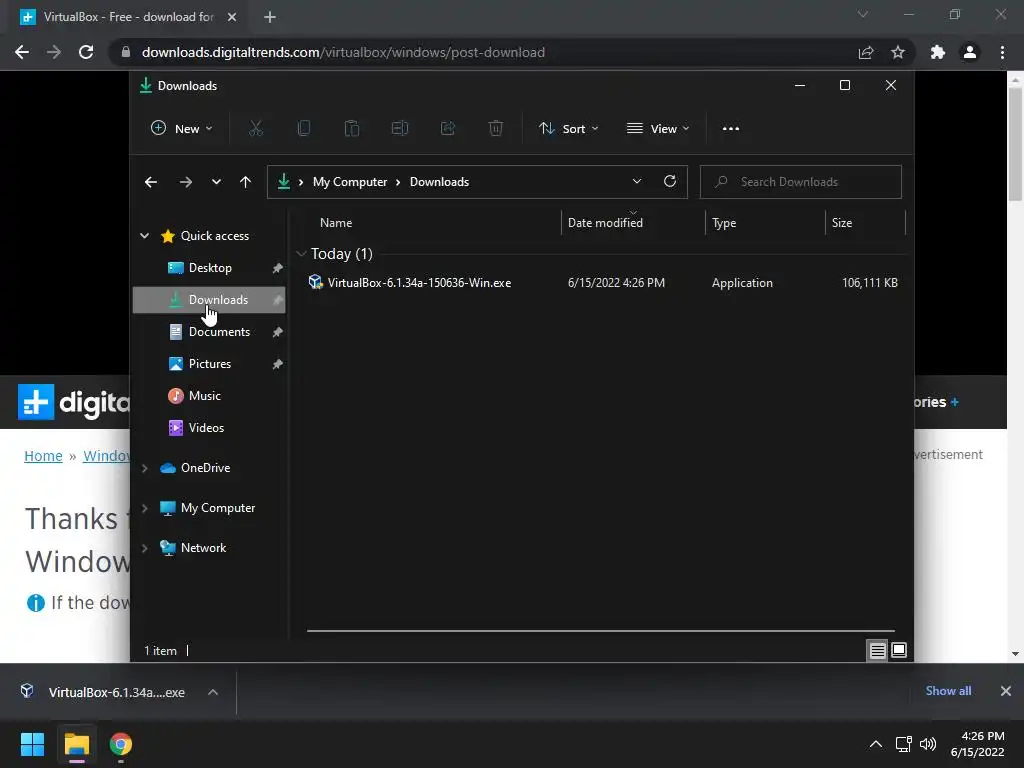Open Chrome's three-dot menu
This screenshot has width=1024, height=768.
tap(1002, 52)
